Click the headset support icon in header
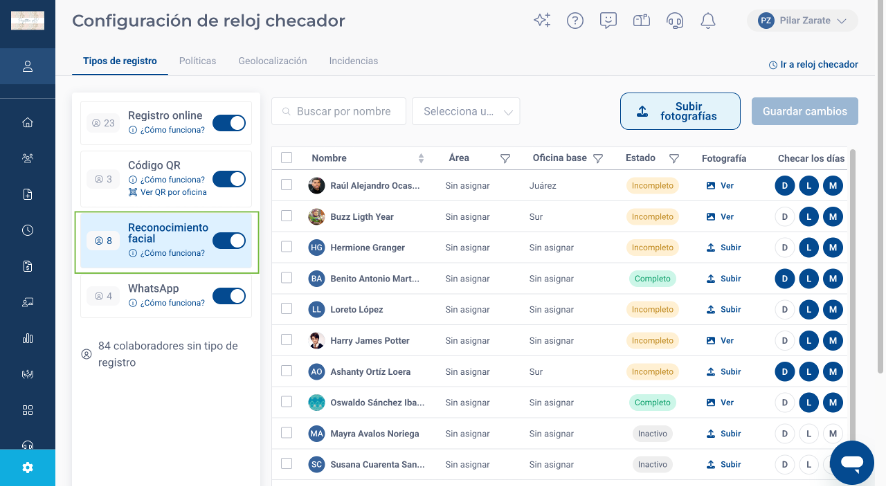 [x=674, y=21]
